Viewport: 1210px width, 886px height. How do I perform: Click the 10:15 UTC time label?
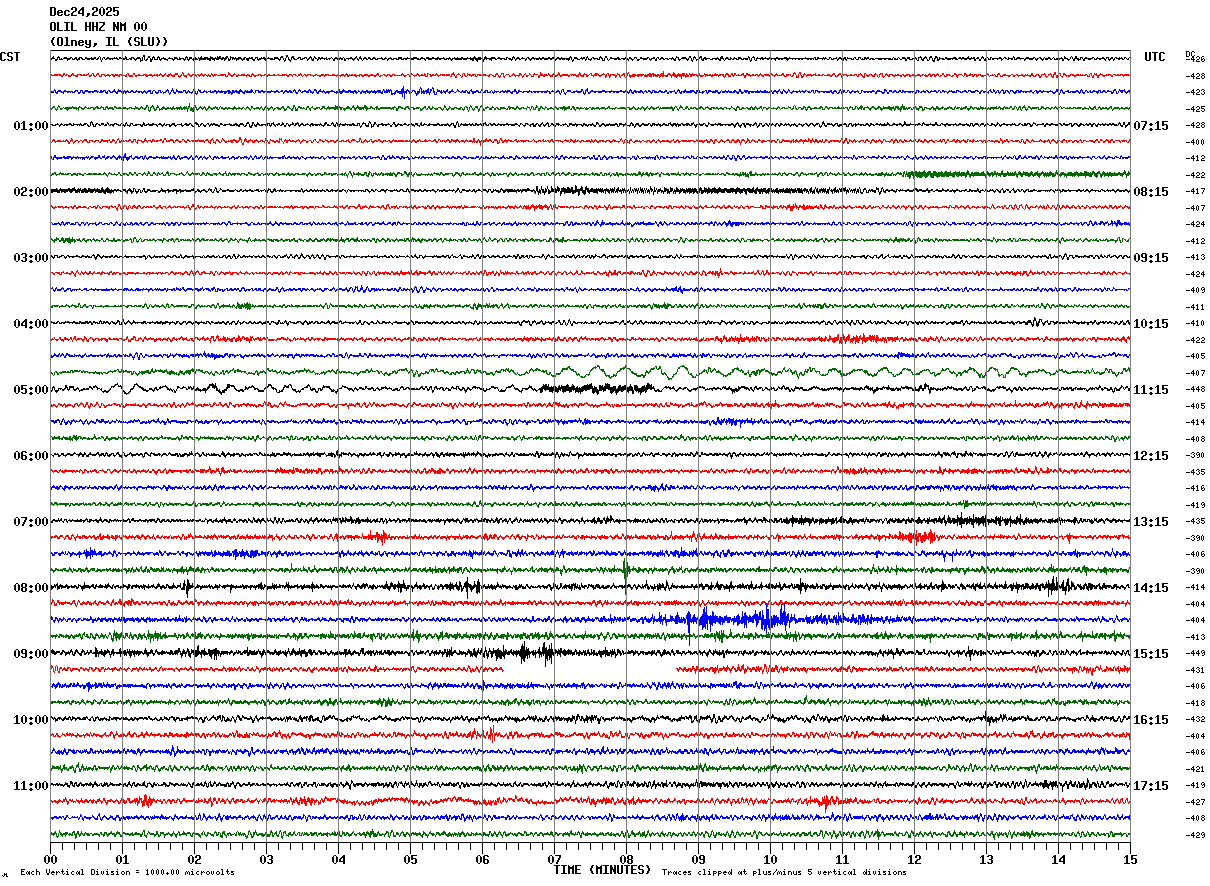1151,324
